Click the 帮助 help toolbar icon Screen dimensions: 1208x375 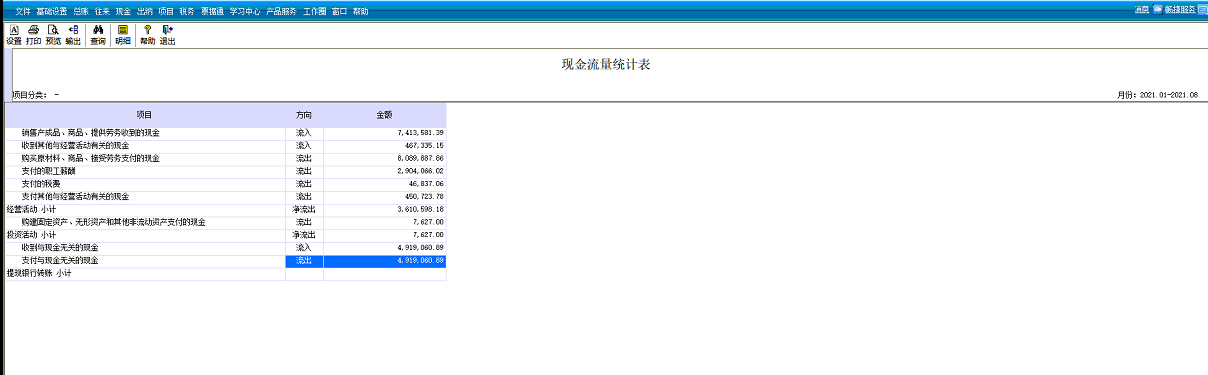(x=147, y=35)
